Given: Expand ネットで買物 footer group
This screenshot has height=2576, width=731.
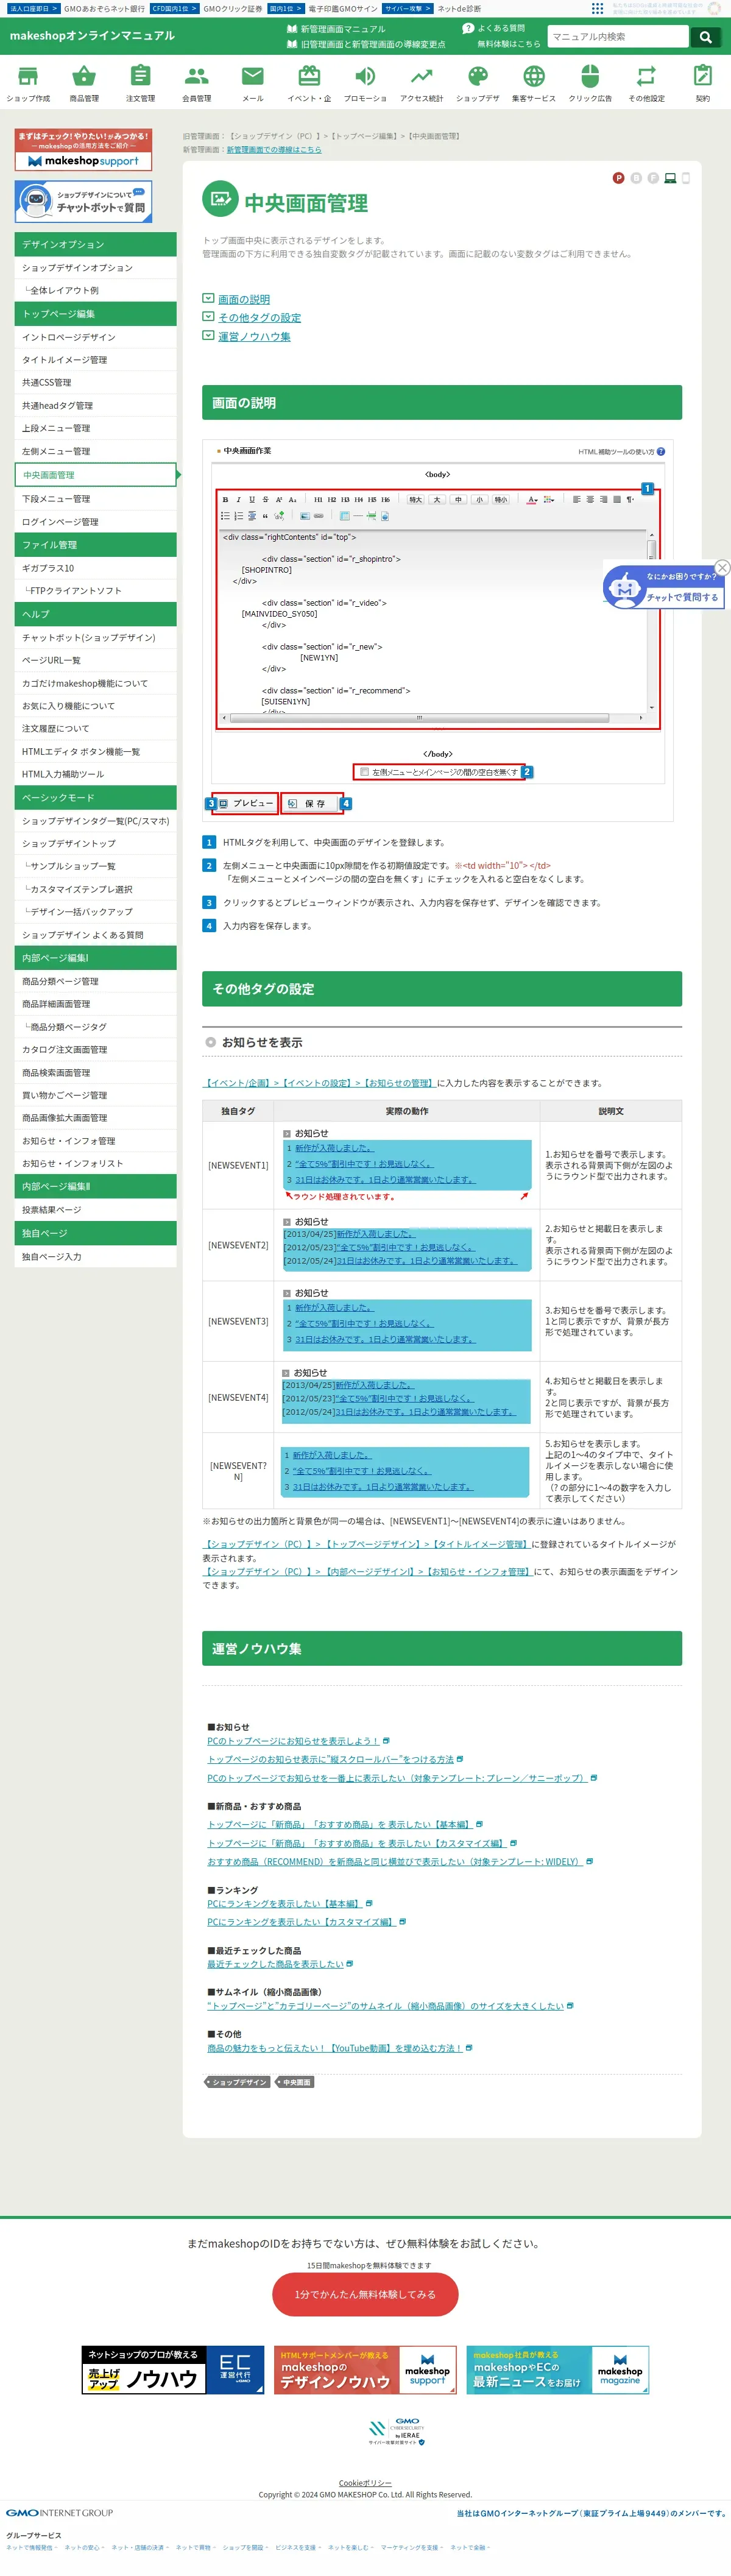Looking at the screenshot, I should click(x=196, y=2548).
